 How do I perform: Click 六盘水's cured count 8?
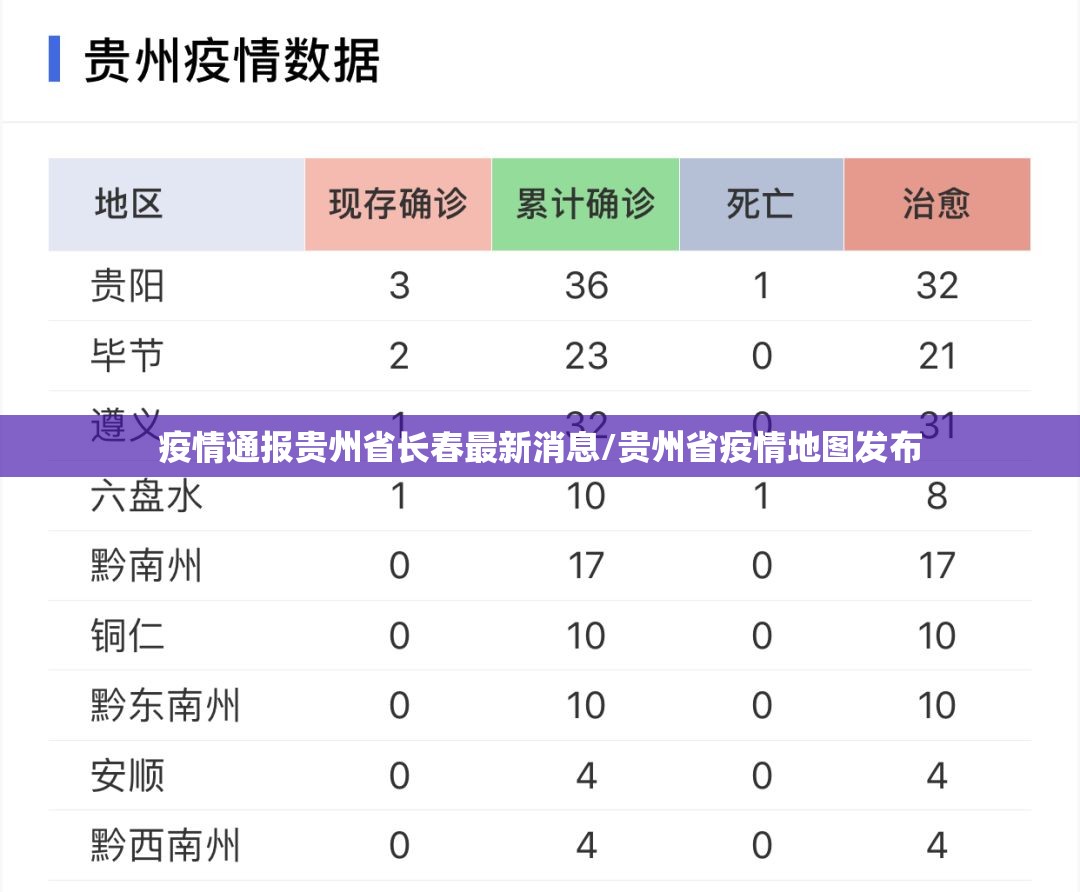(x=937, y=496)
